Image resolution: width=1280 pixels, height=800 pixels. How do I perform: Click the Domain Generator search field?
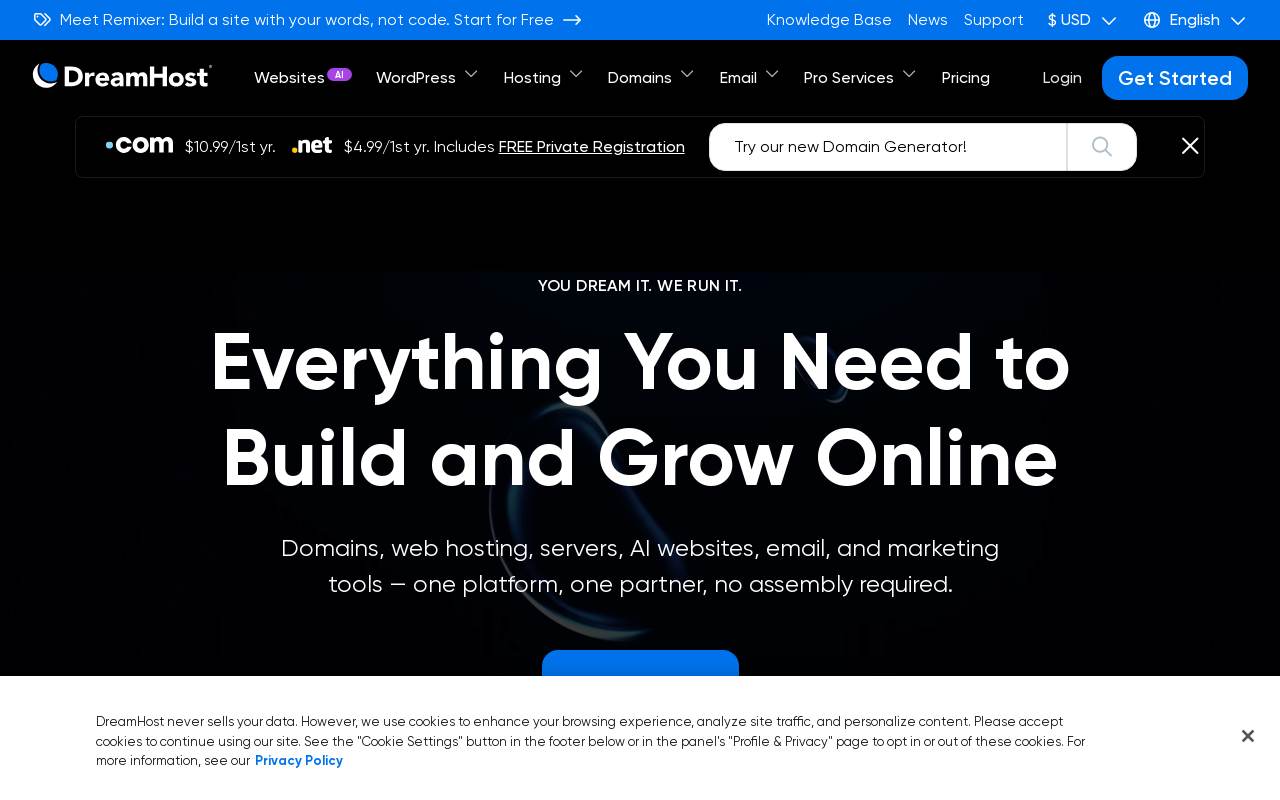(x=888, y=147)
